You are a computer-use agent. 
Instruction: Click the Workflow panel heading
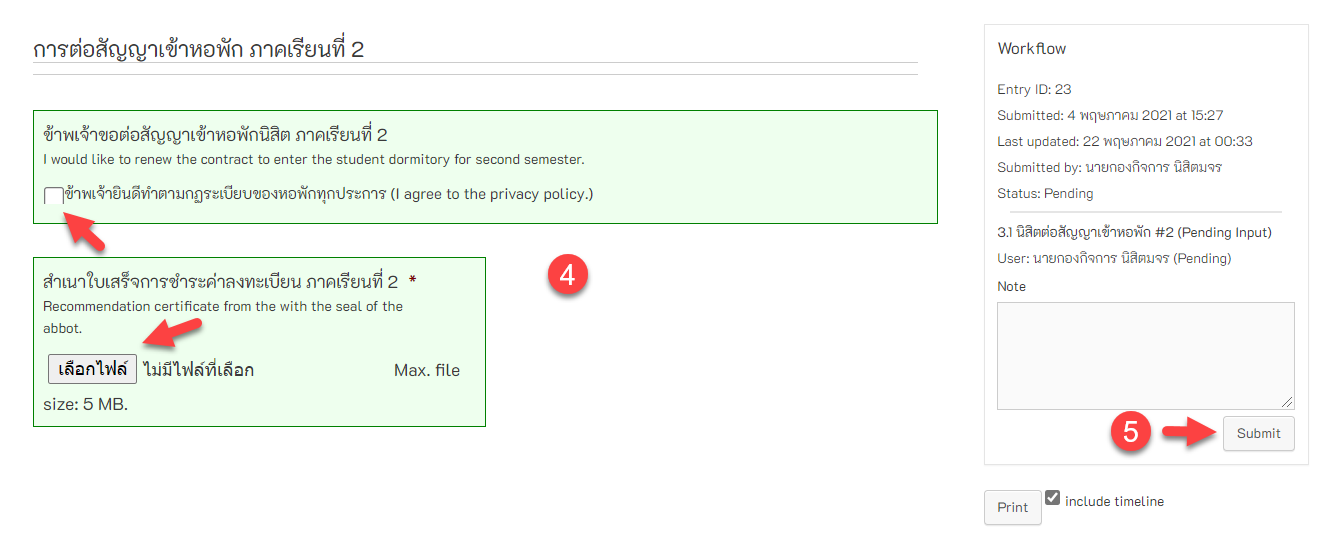click(x=1032, y=49)
